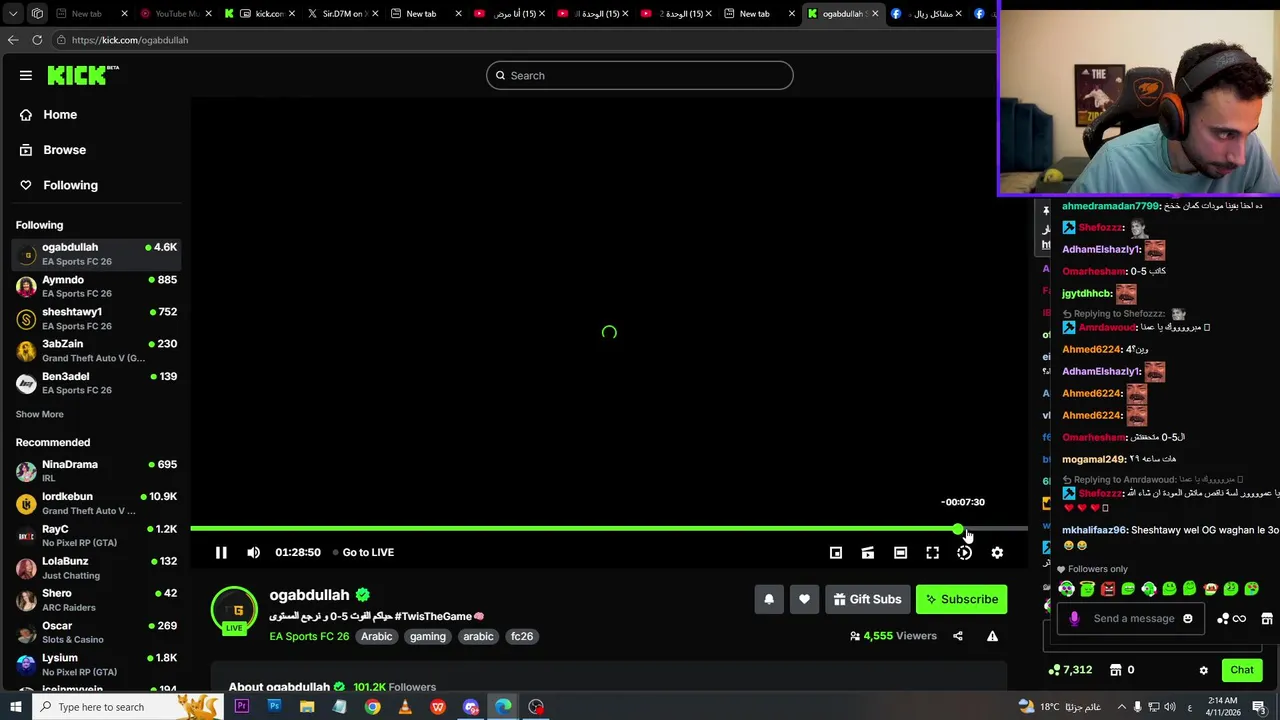
Task: Click ogabdullah avatar with LIVE badge
Action: (x=234, y=610)
